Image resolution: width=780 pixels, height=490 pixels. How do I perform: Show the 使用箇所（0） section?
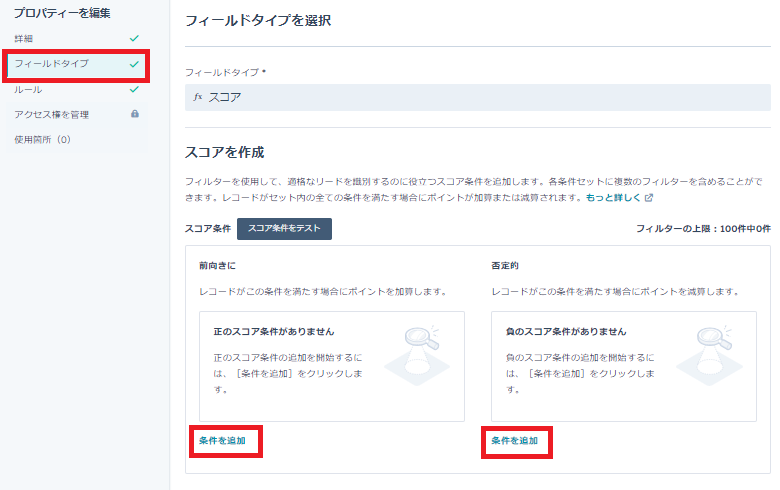(43, 139)
